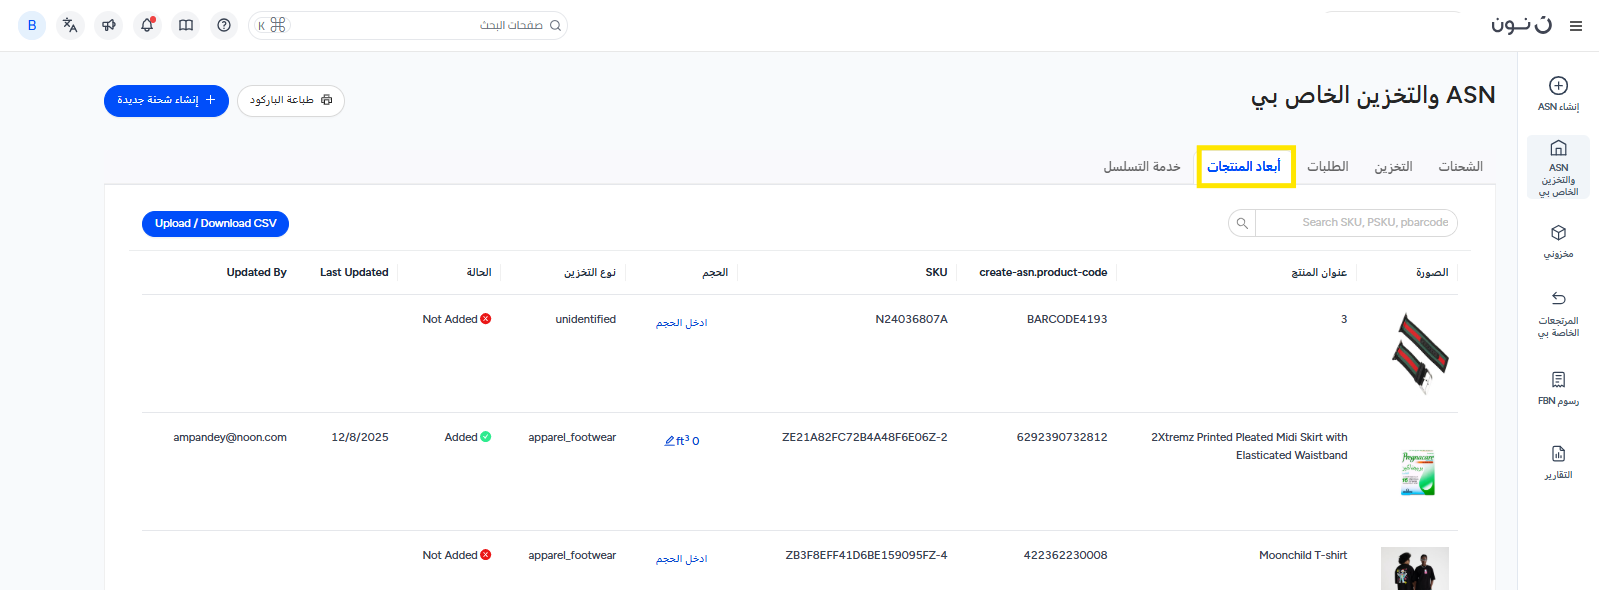
Task: Click the create ASN plus icon in sidebar
Action: click(x=1558, y=86)
